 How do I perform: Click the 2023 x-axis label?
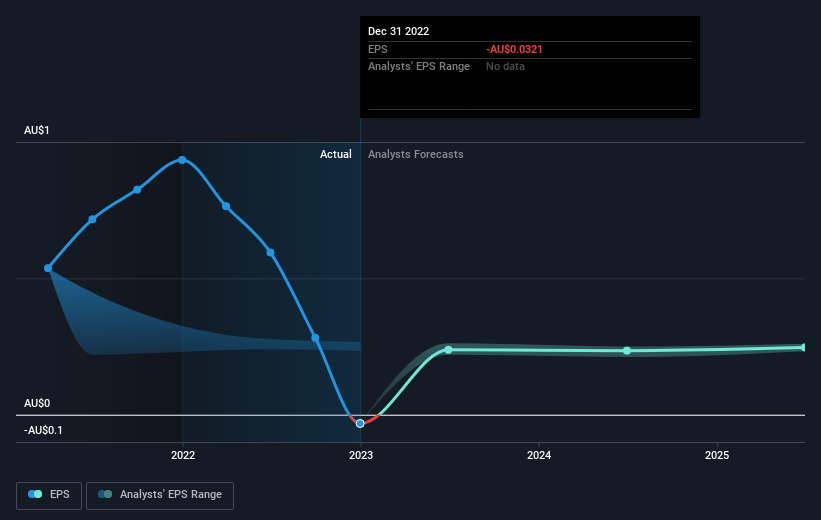(x=361, y=455)
